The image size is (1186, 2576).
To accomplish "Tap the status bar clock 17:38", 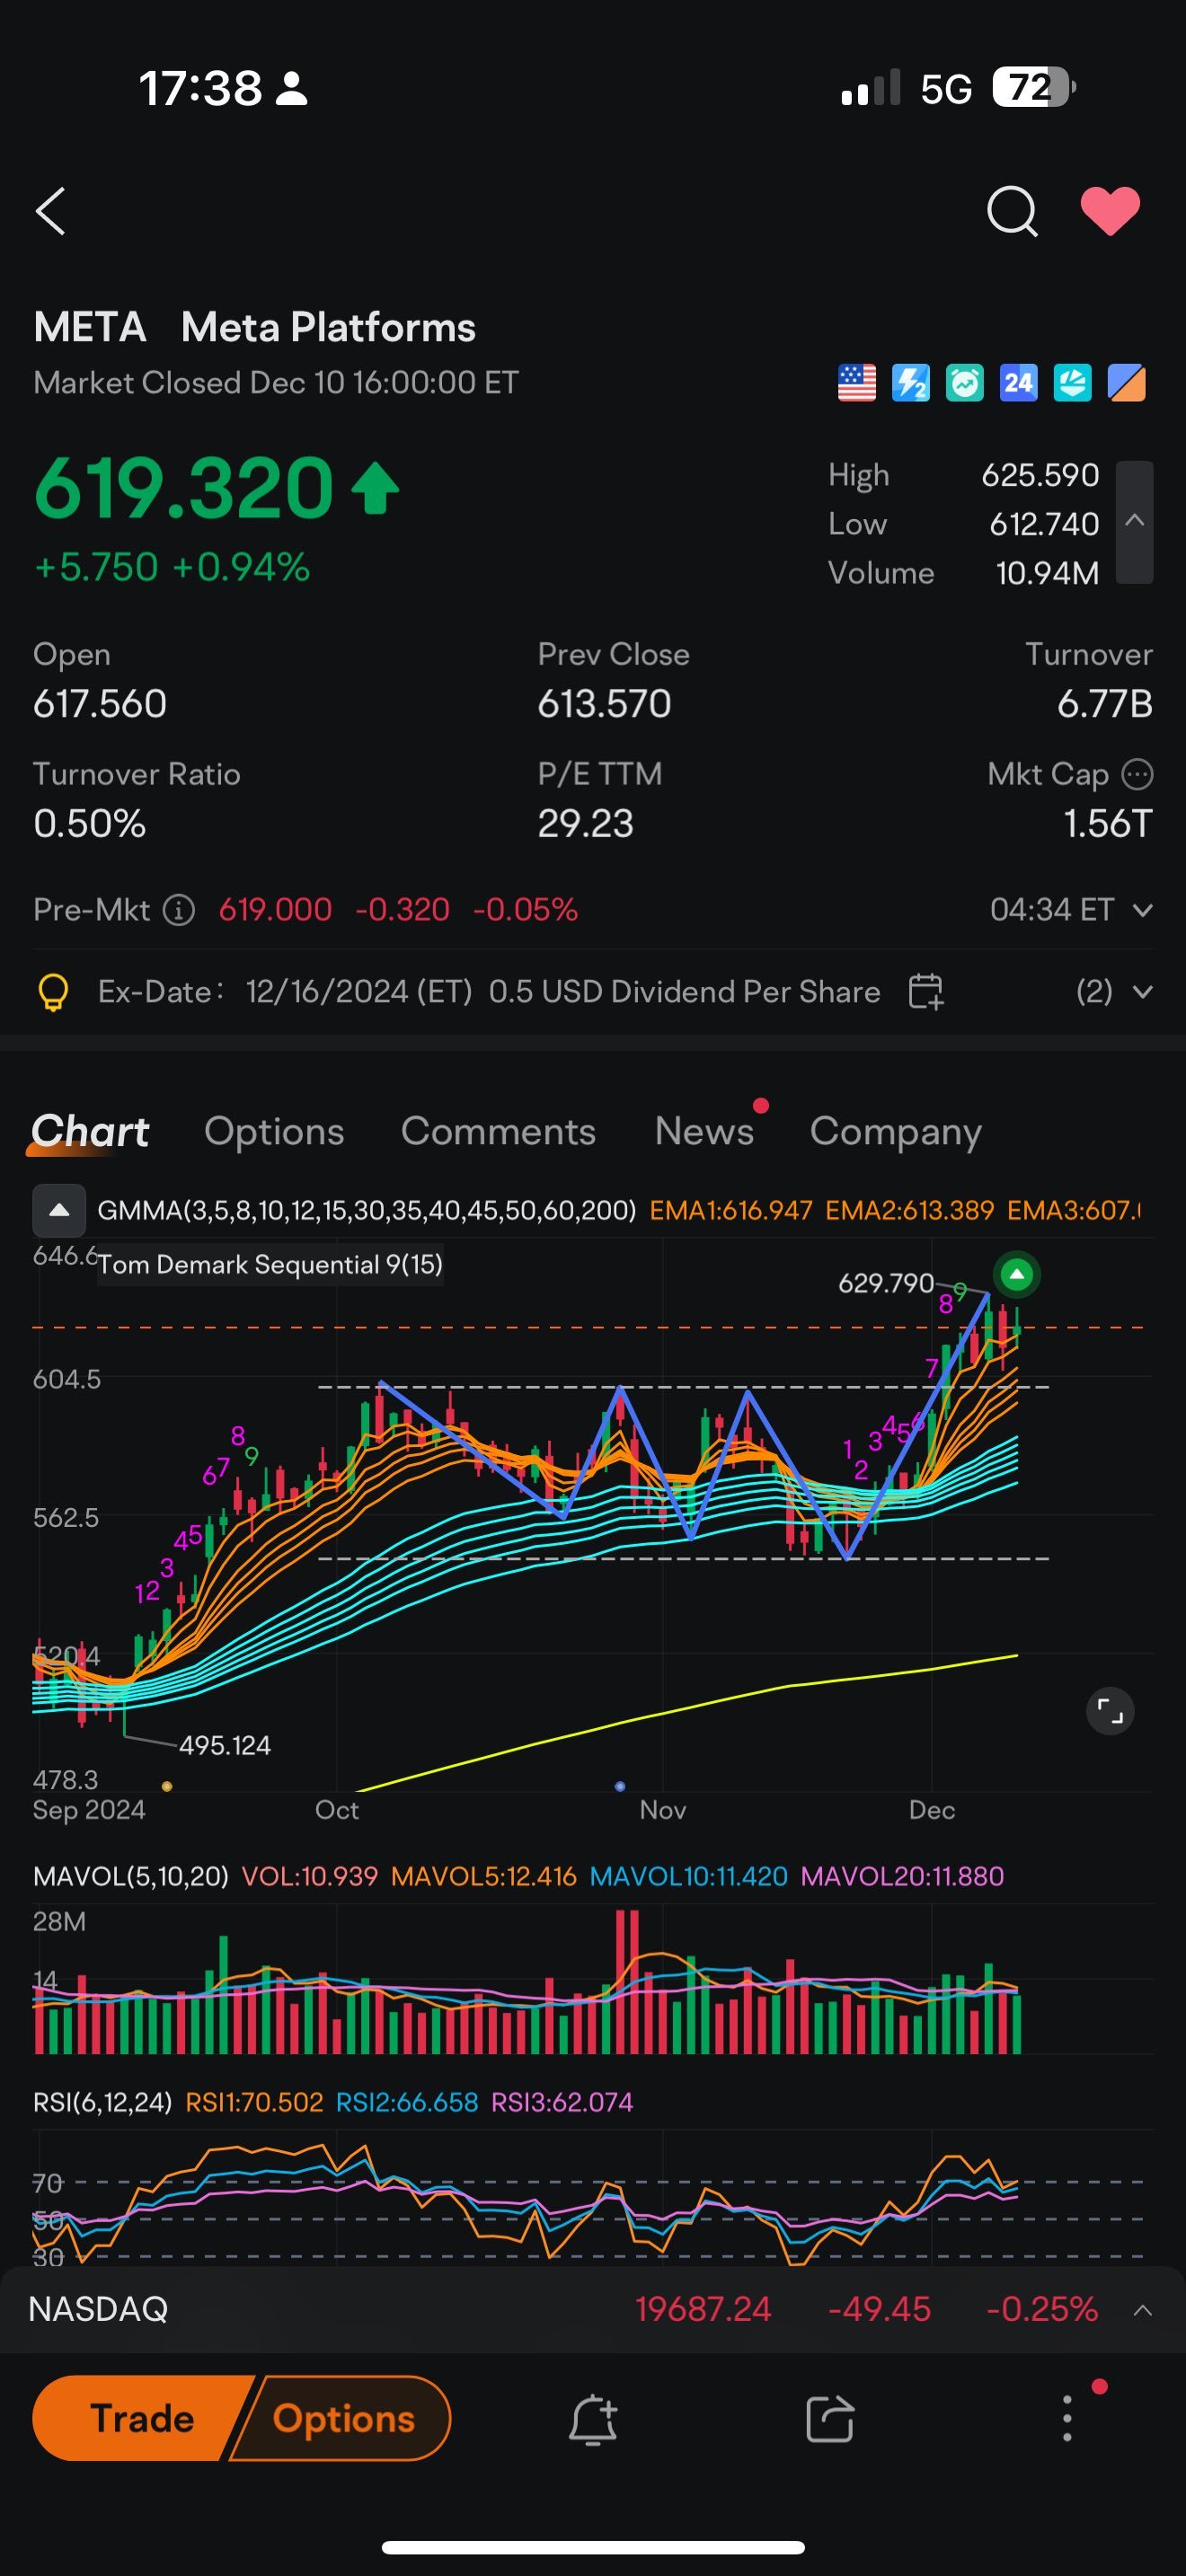I will point(200,88).
